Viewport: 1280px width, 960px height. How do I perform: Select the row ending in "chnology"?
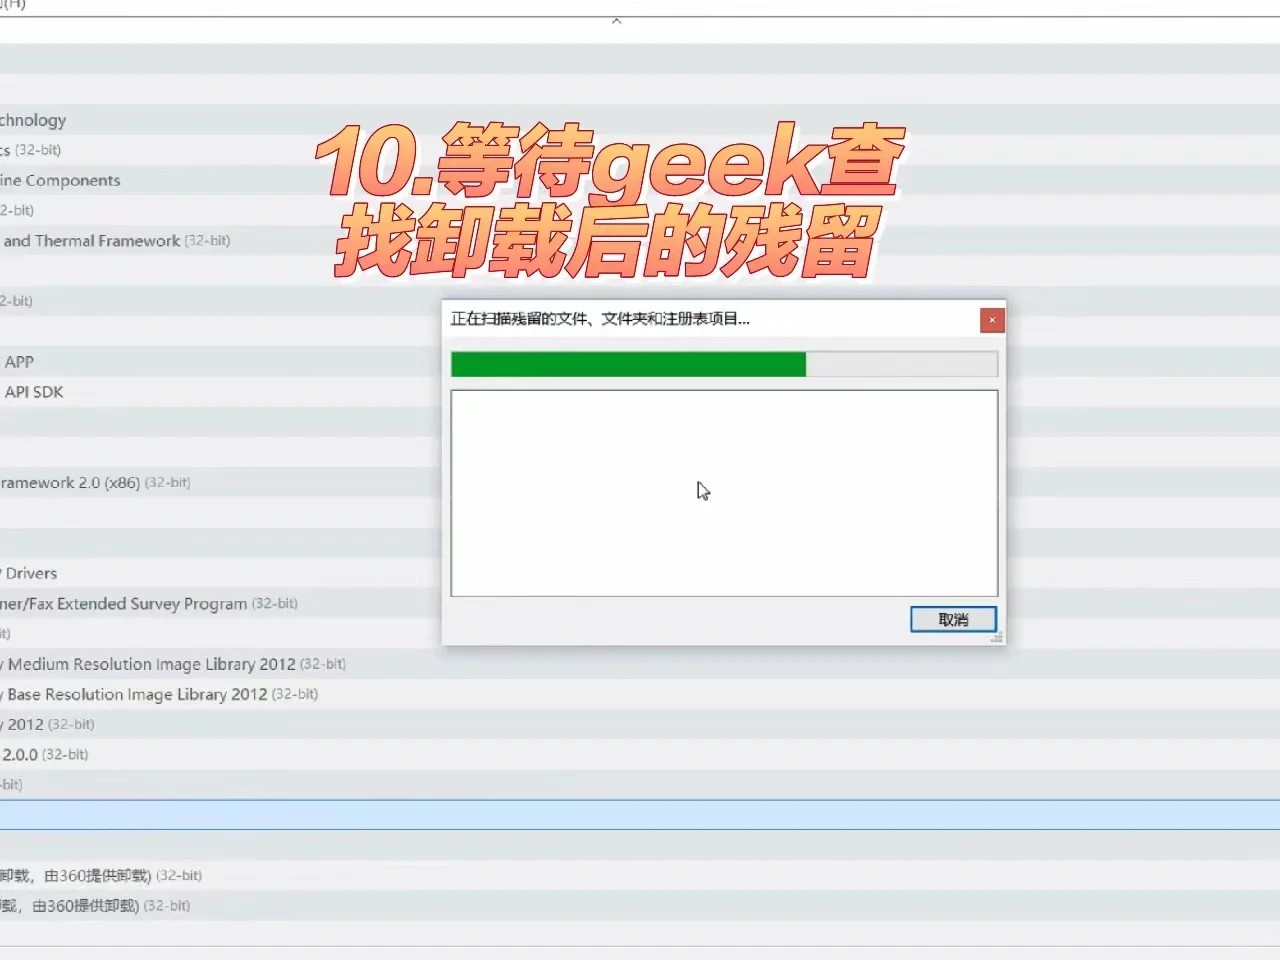(x=640, y=120)
